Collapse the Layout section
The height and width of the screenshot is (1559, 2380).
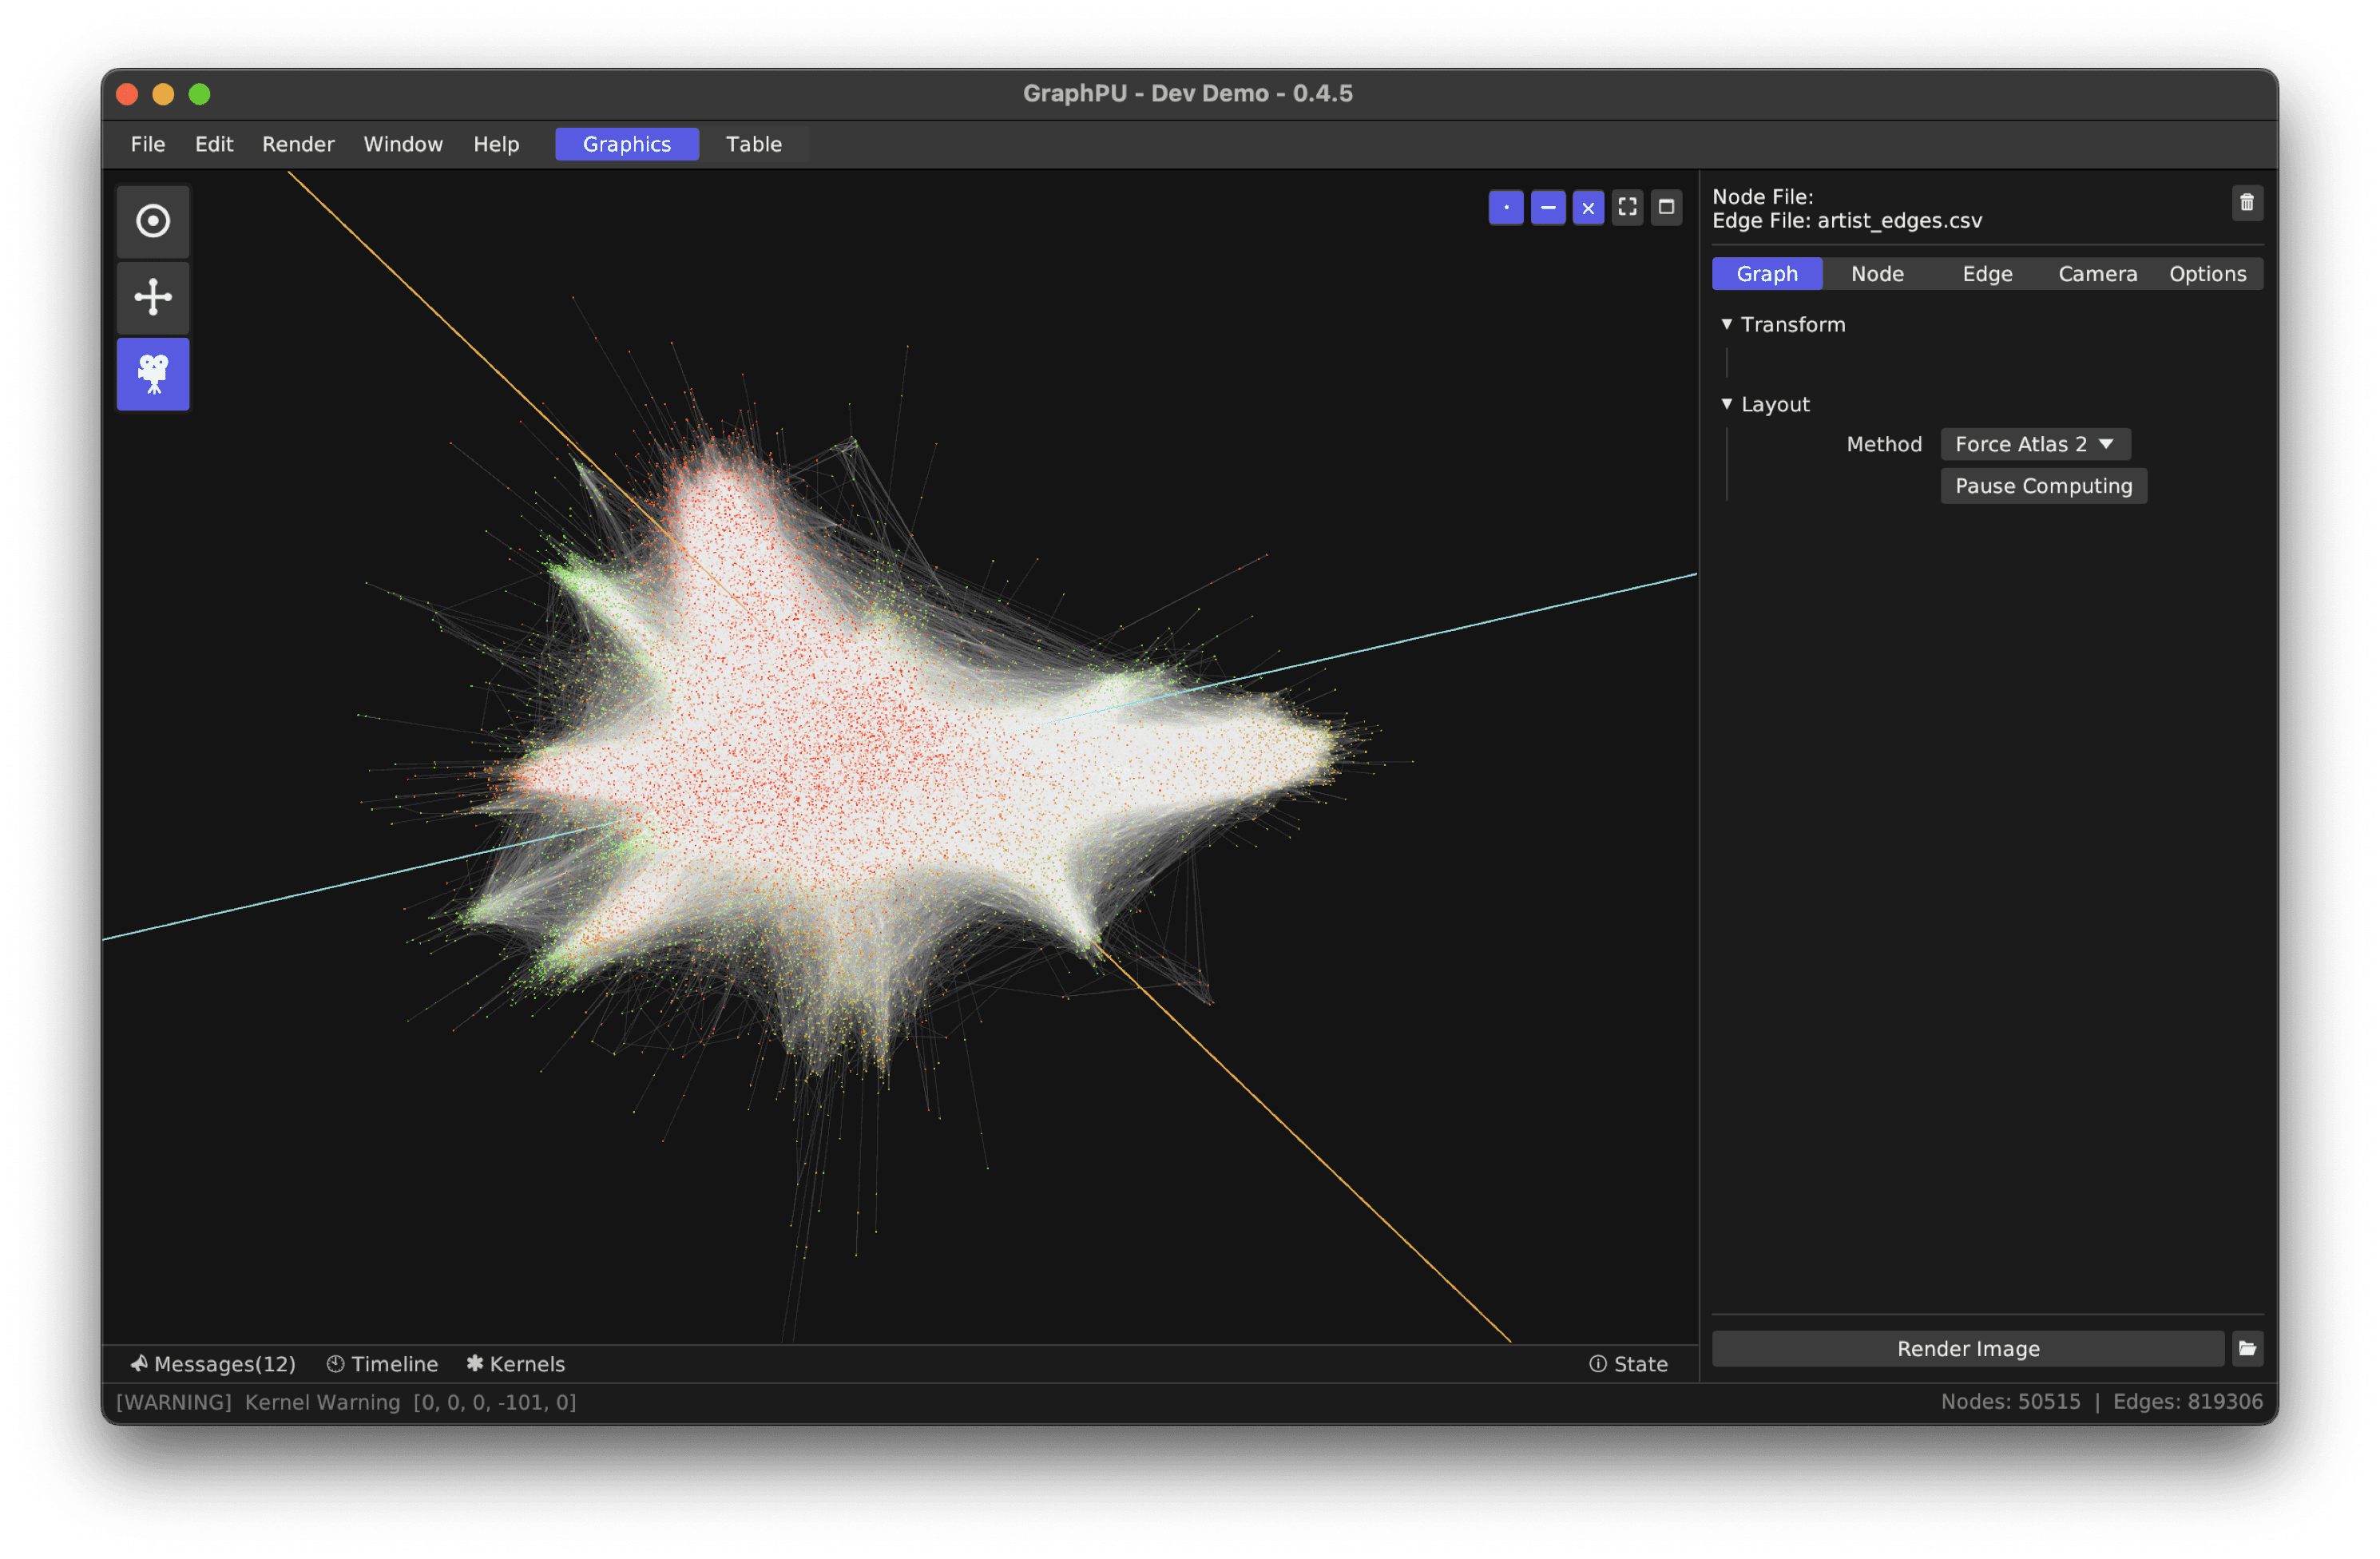(x=1727, y=404)
